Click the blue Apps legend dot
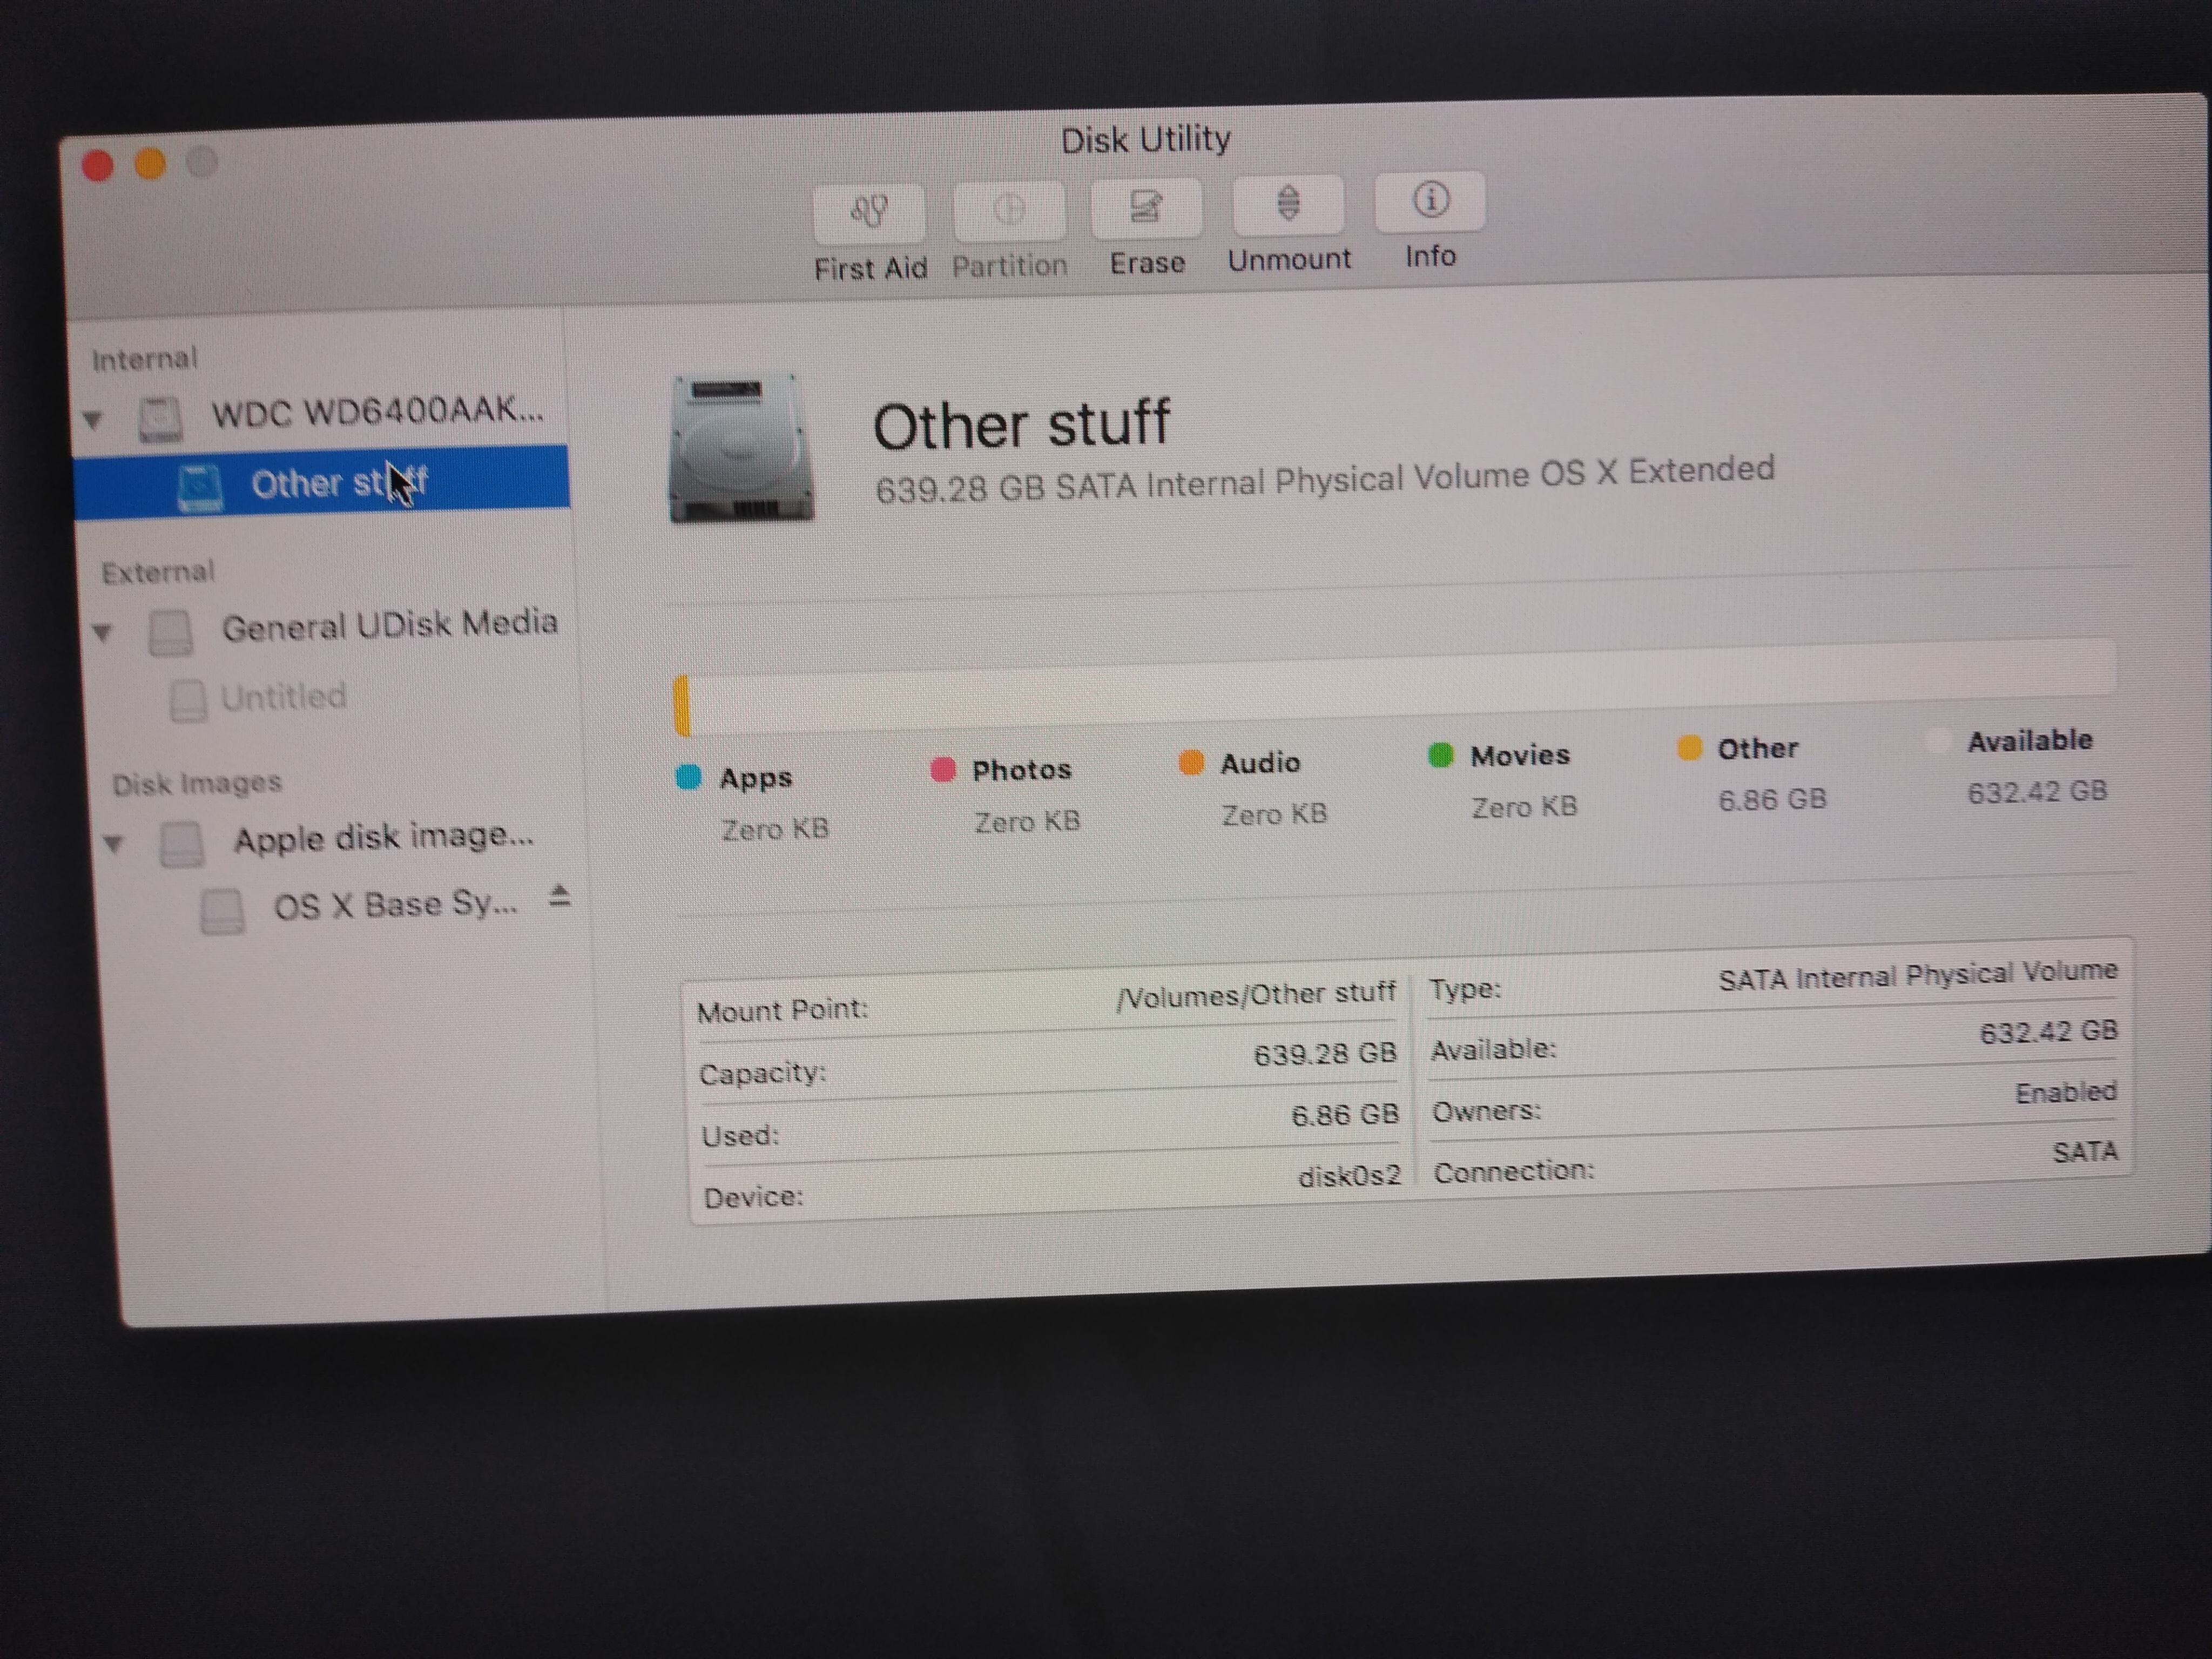 point(688,777)
